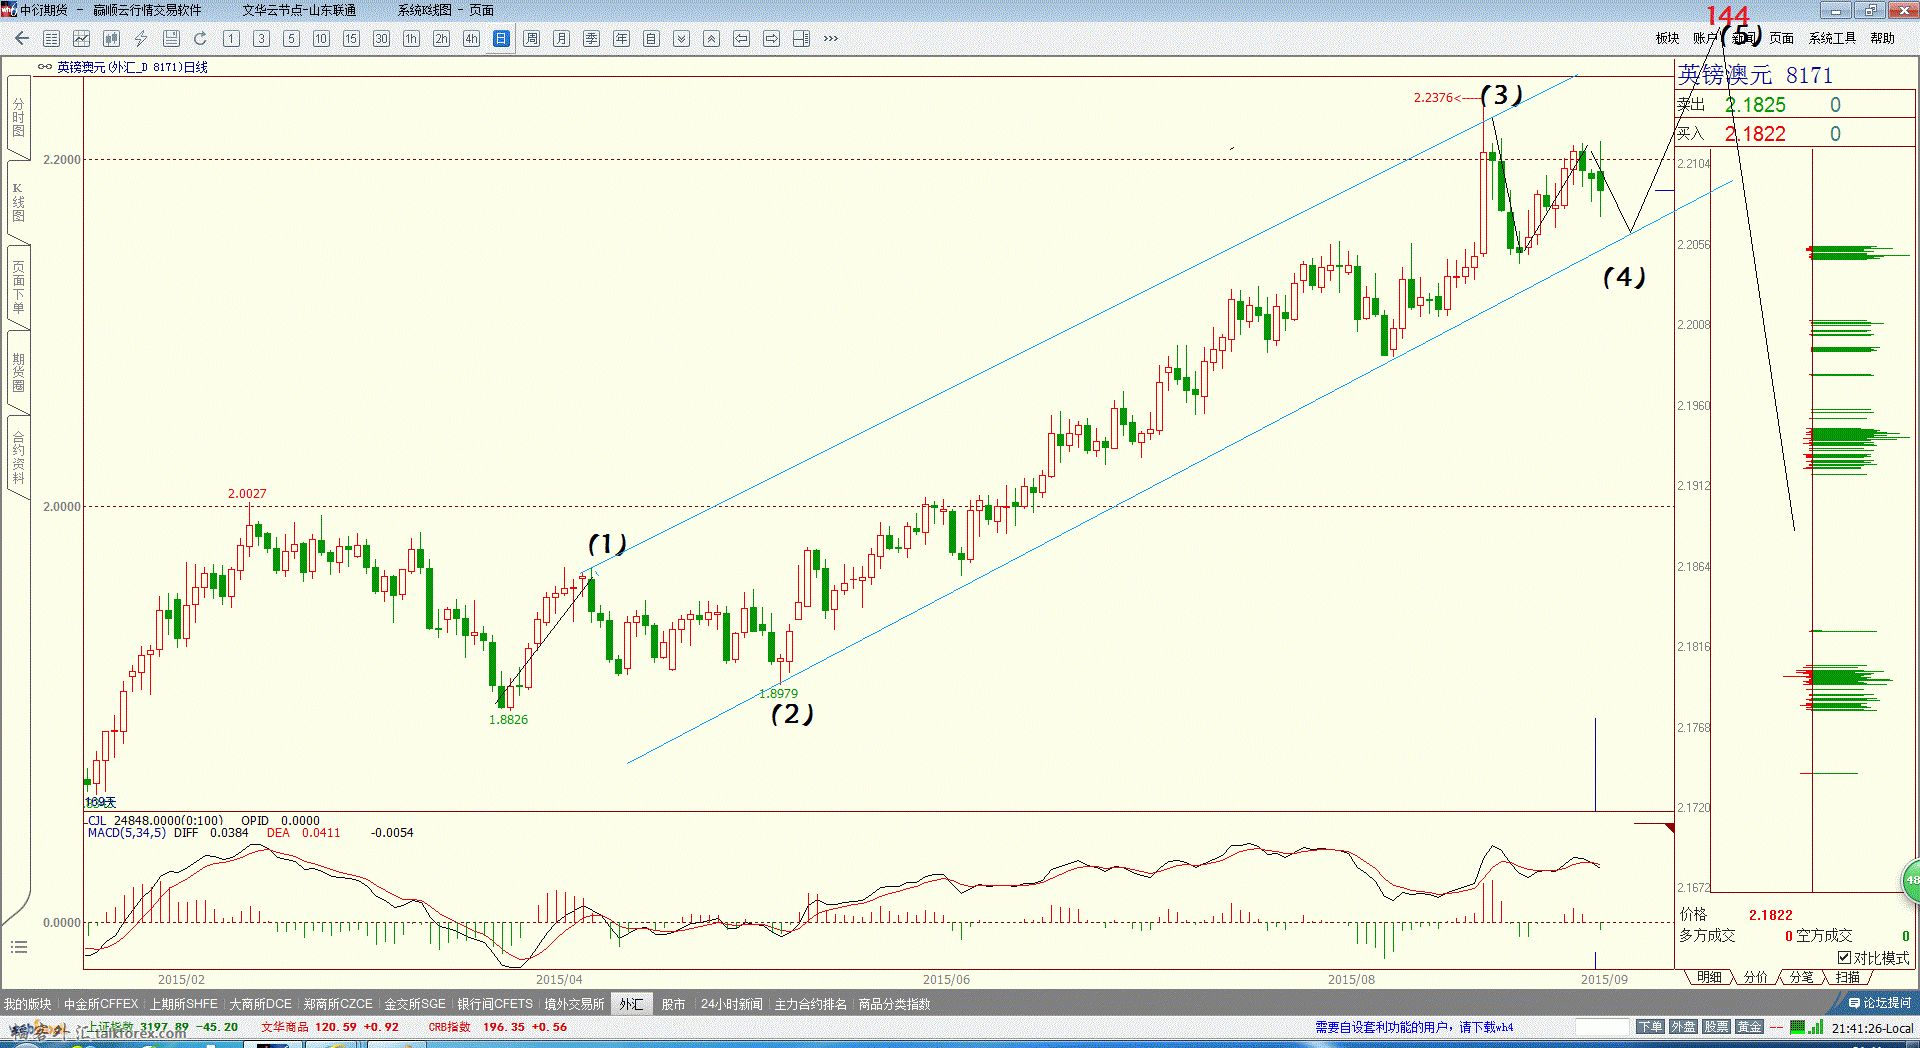1920x1048 pixels.
Task: Click the lightning quick-order icon
Action: 141,38
